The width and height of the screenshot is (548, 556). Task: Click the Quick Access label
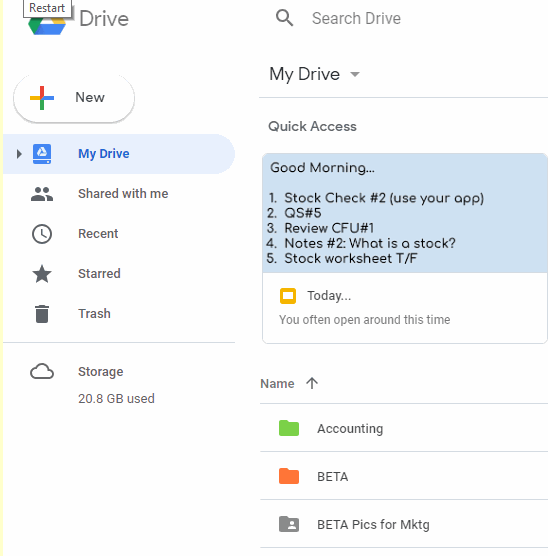pyautogui.click(x=312, y=126)
